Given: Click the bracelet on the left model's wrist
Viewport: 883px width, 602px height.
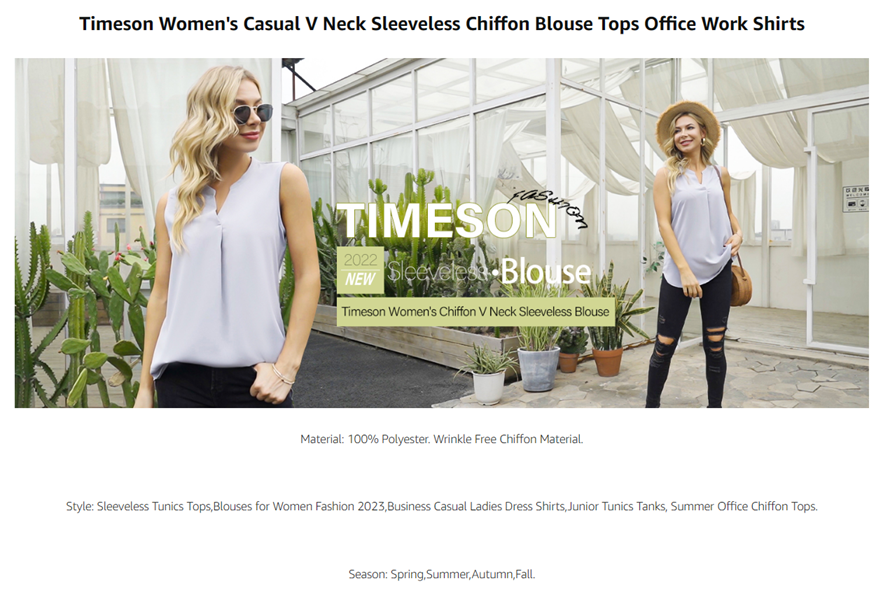Looking at the screenshot, I should tap(283, 374).
